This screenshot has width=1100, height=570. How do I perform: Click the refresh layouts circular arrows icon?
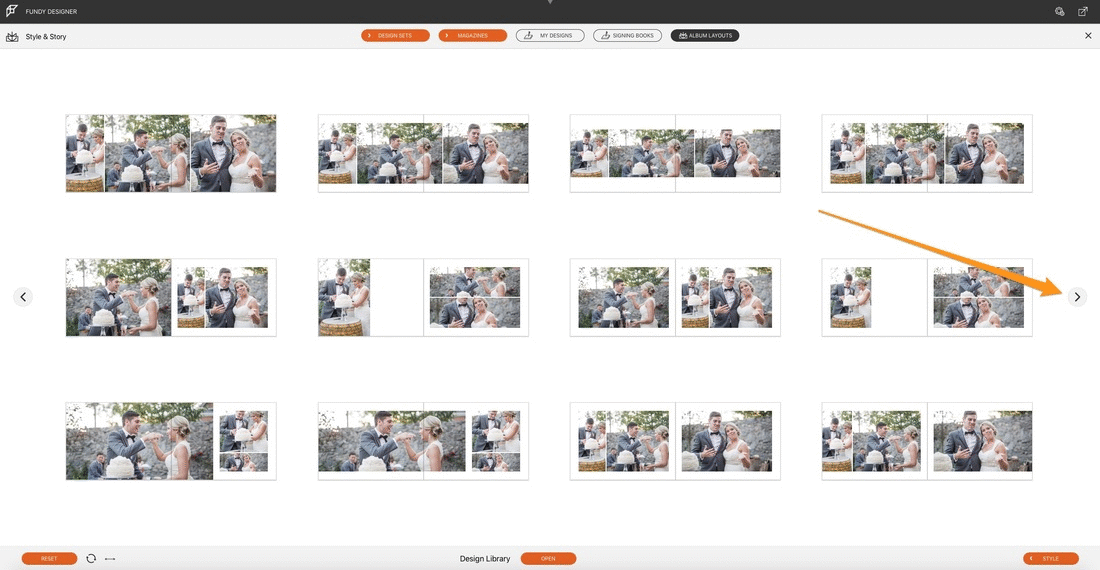91,559
